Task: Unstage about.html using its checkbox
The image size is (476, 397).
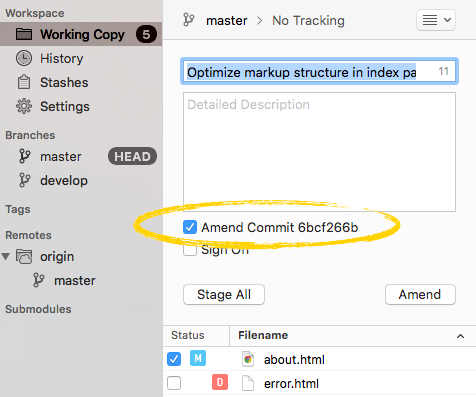Action: point(174,359)
